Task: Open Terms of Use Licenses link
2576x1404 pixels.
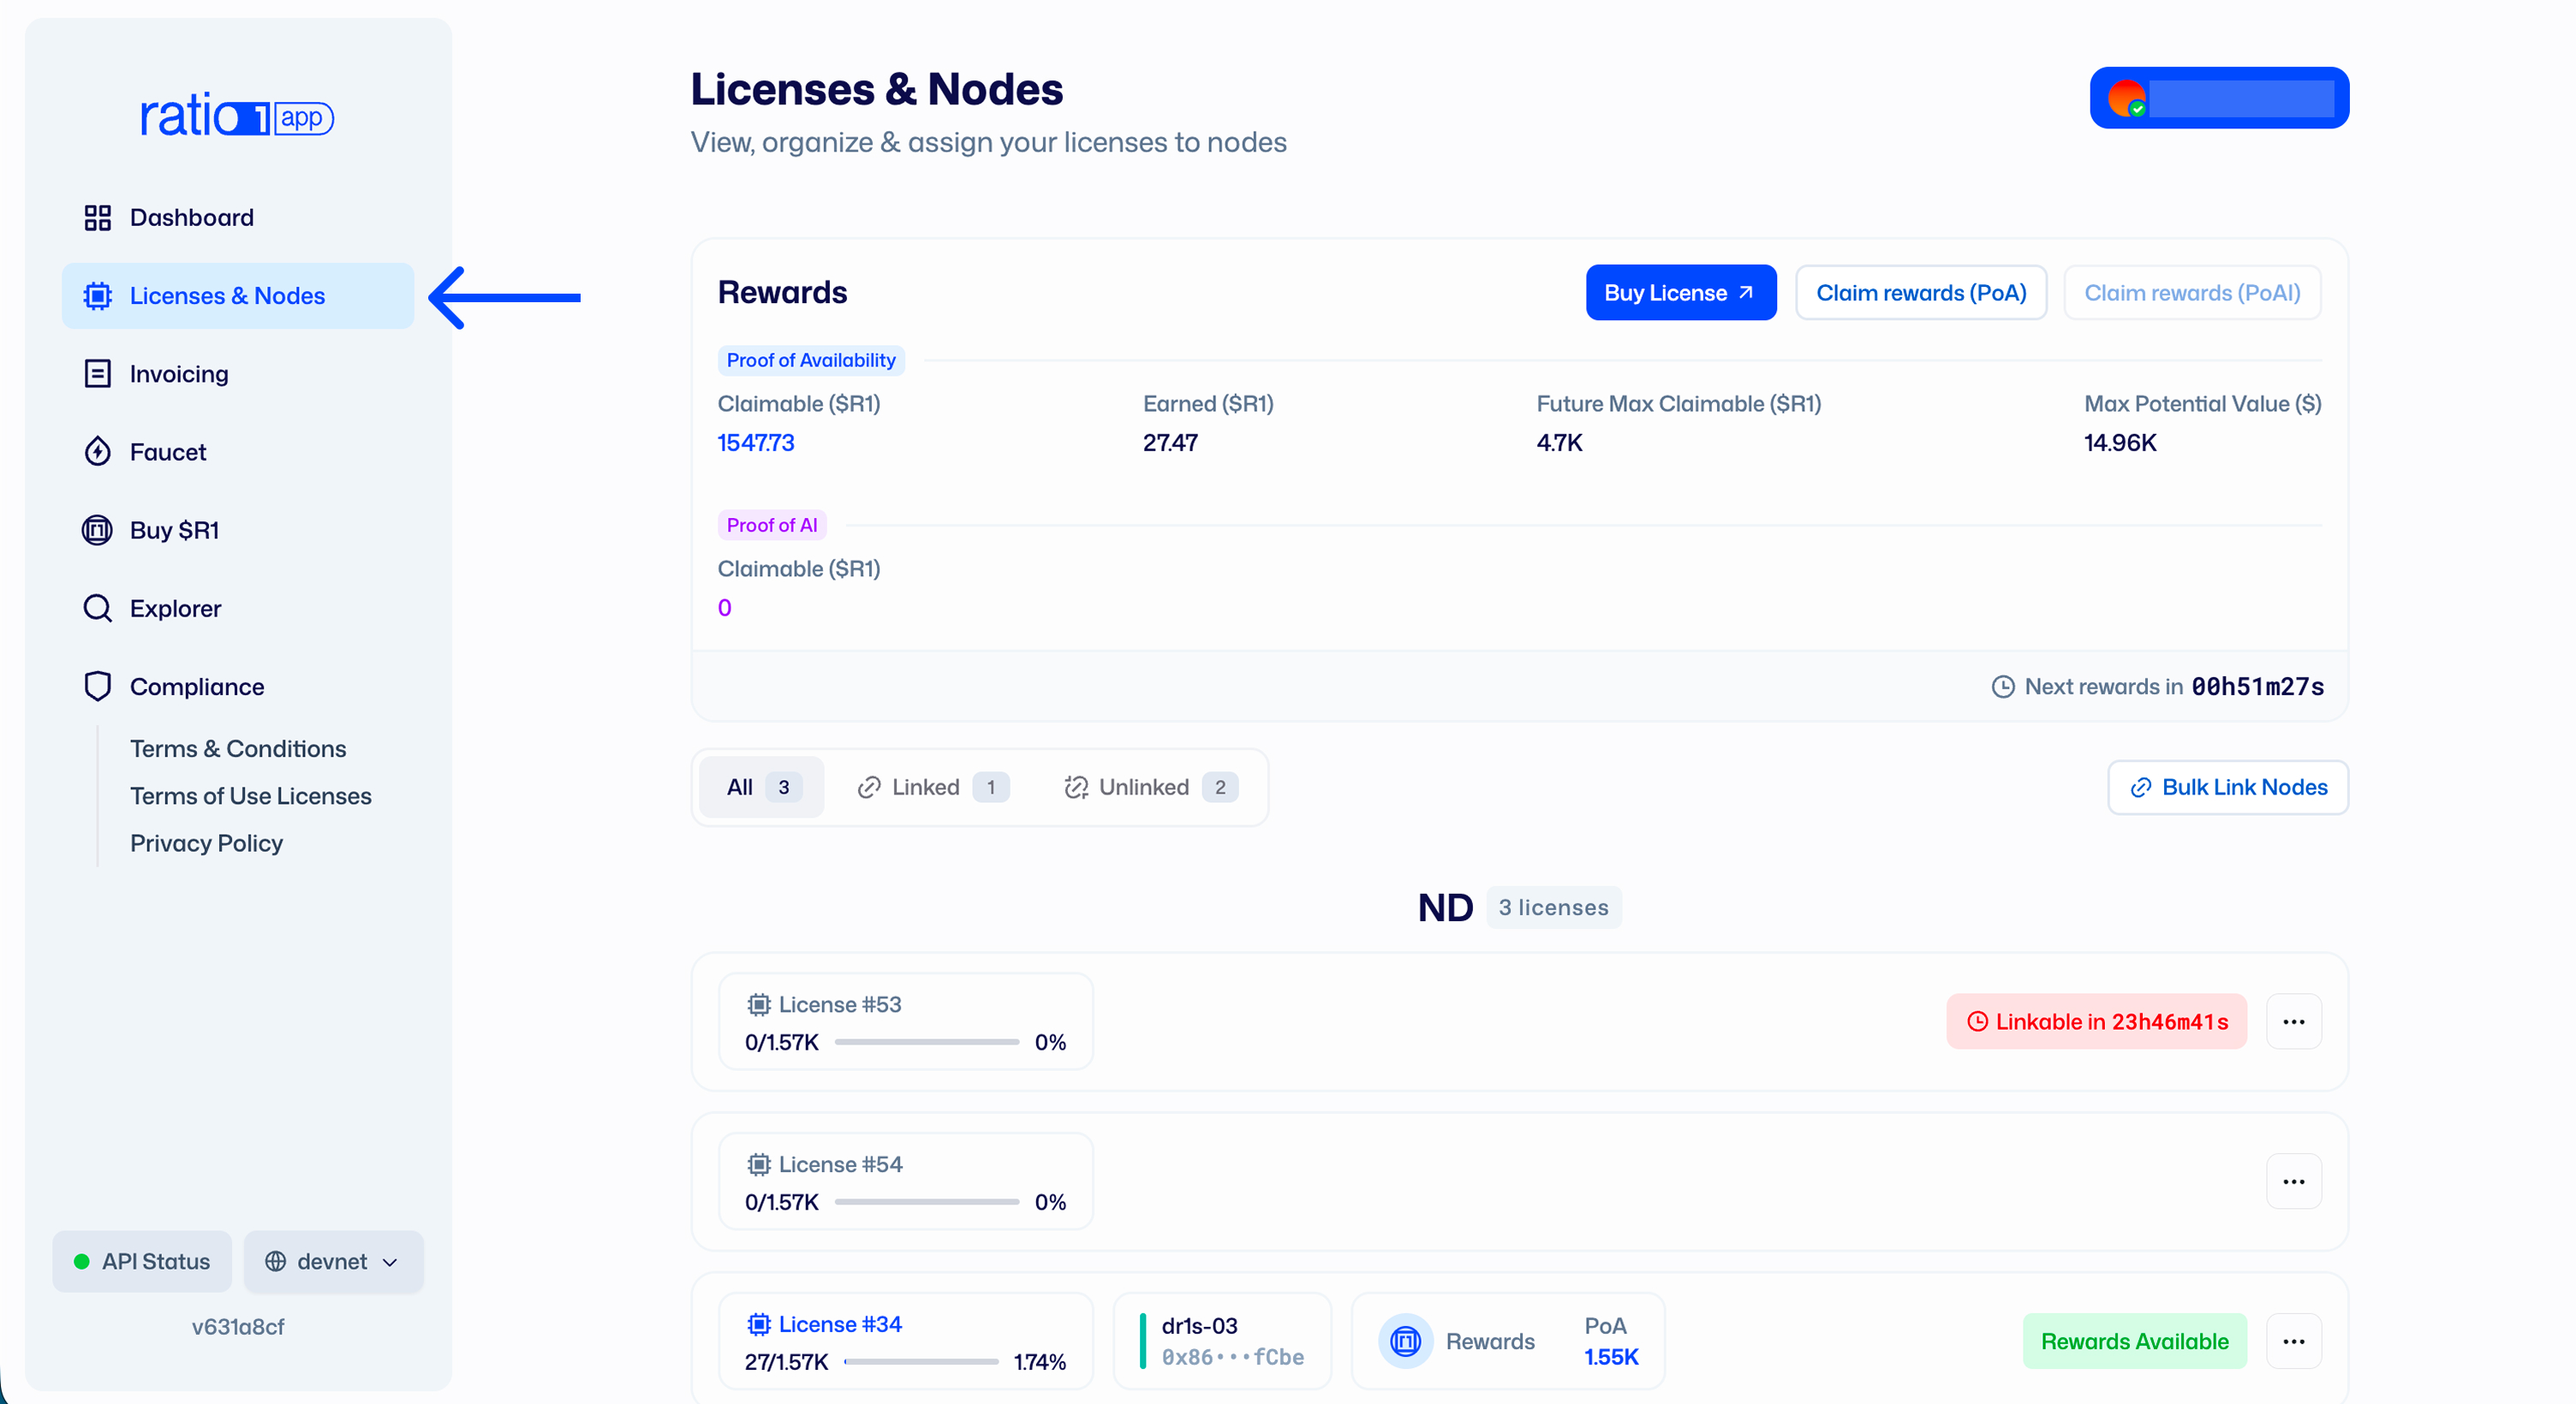Action: (x=251, y=796)
